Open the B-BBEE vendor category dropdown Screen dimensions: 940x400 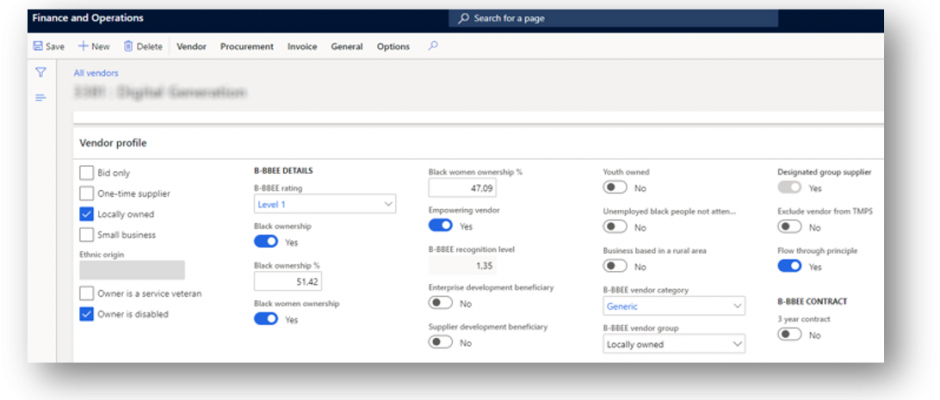click(737, 306)
